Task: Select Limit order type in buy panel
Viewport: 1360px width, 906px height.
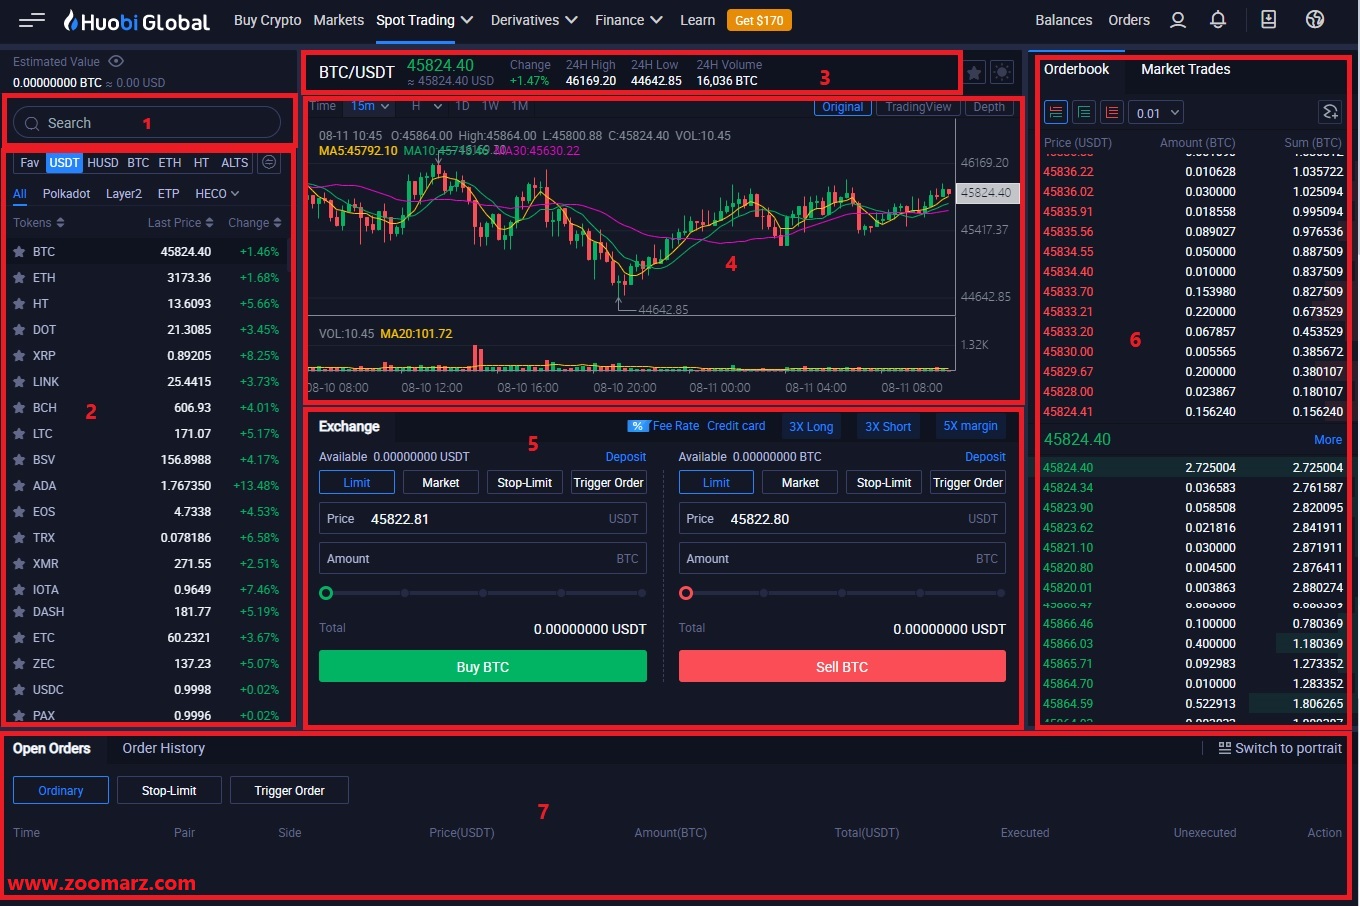Action: (357, 483)
